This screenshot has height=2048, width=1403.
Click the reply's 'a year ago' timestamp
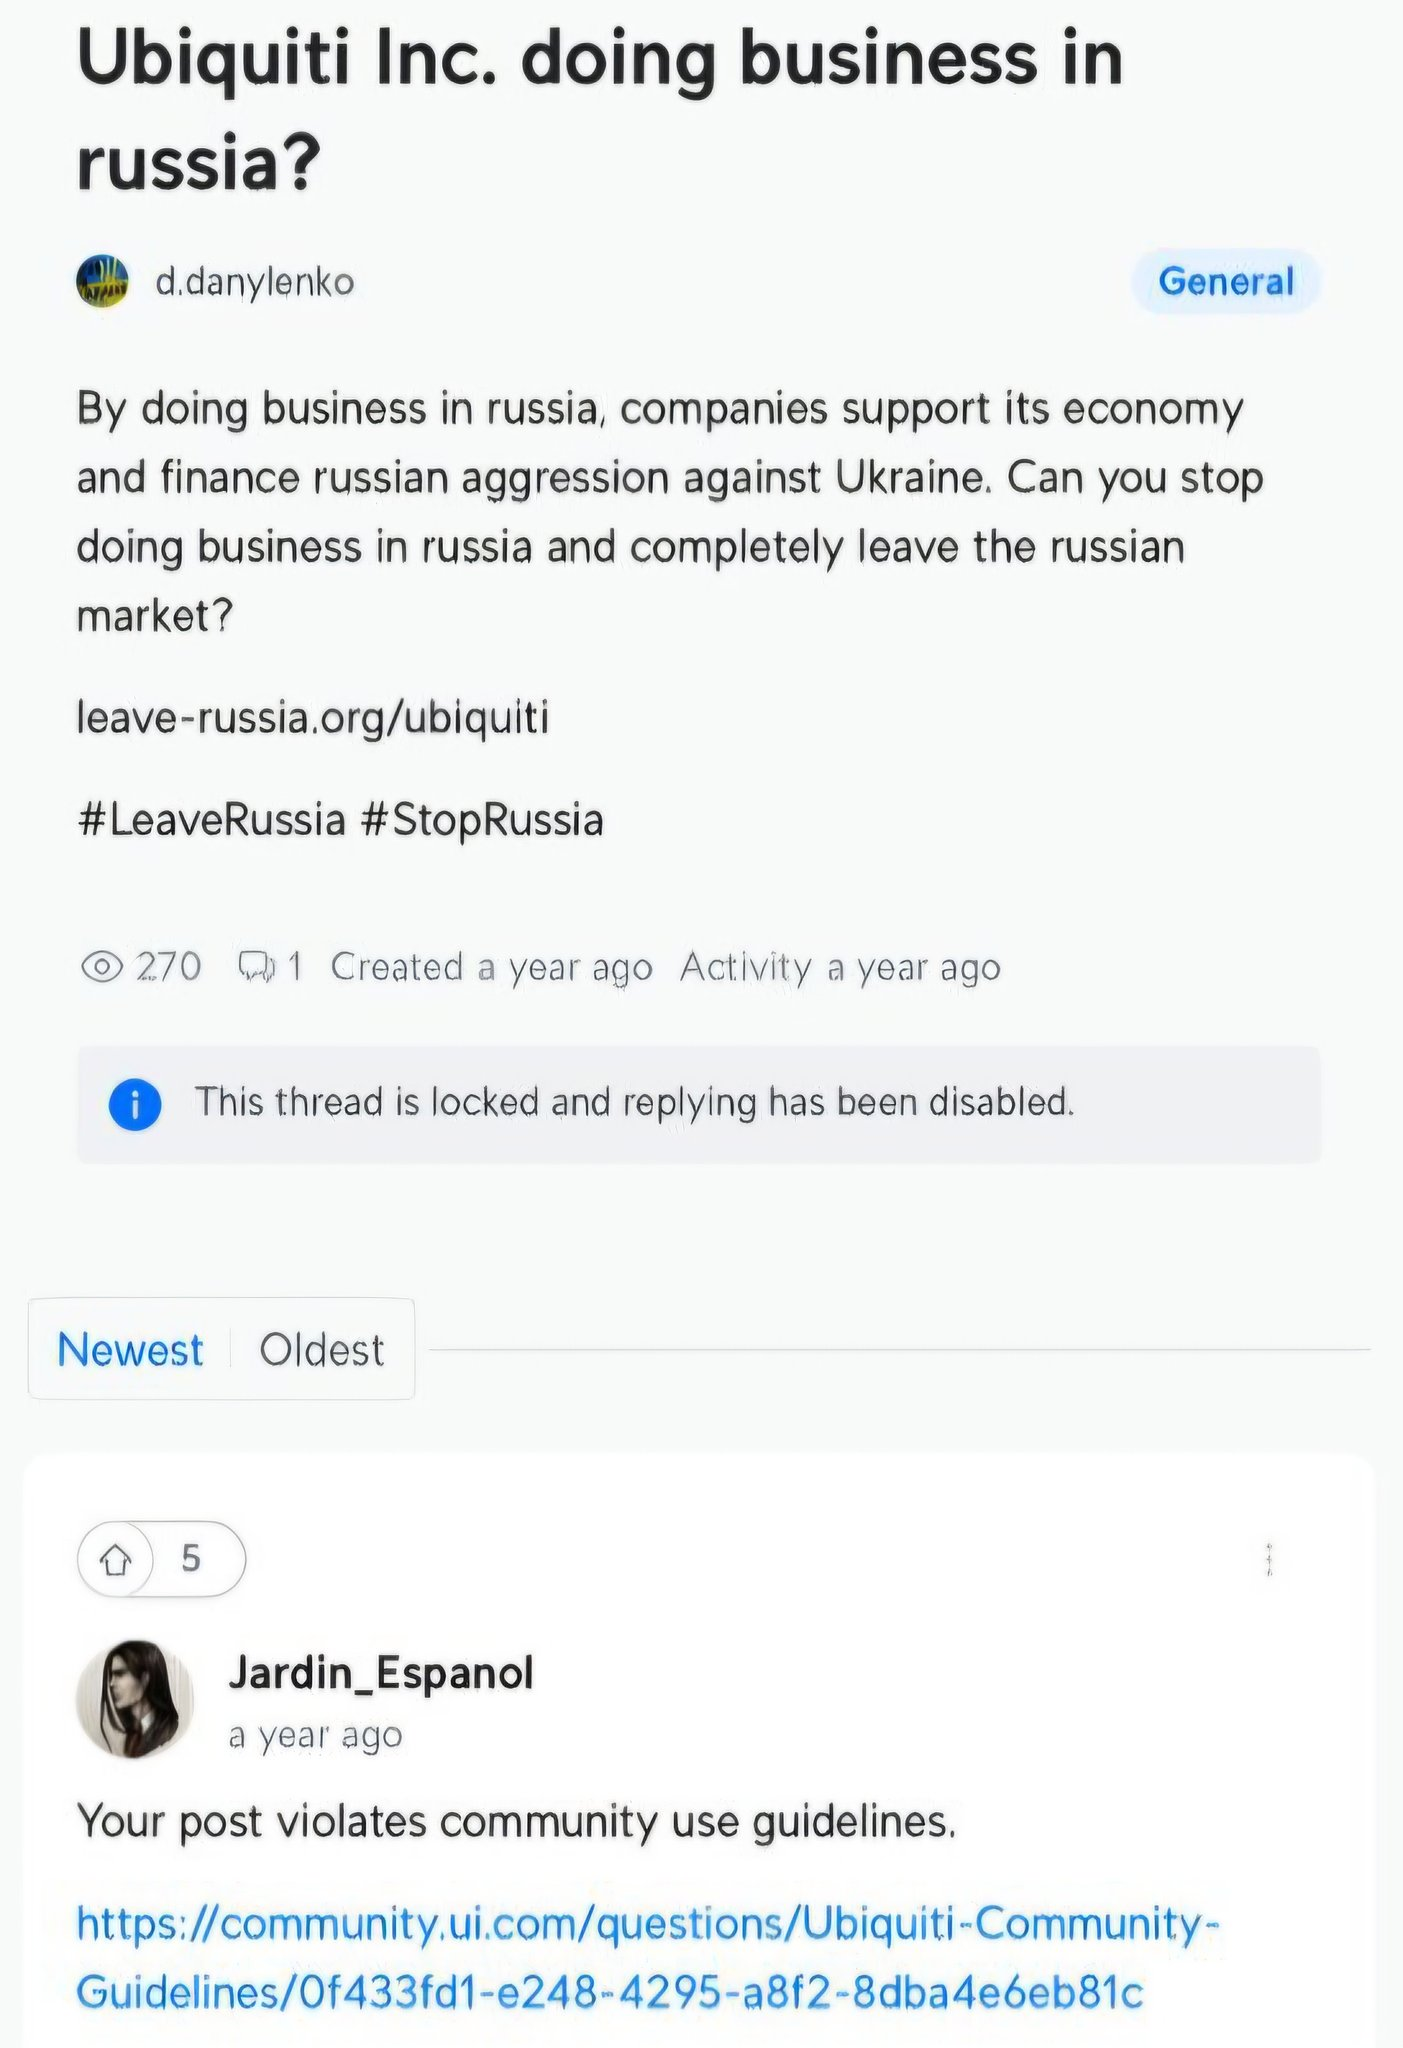(315, 1735)
